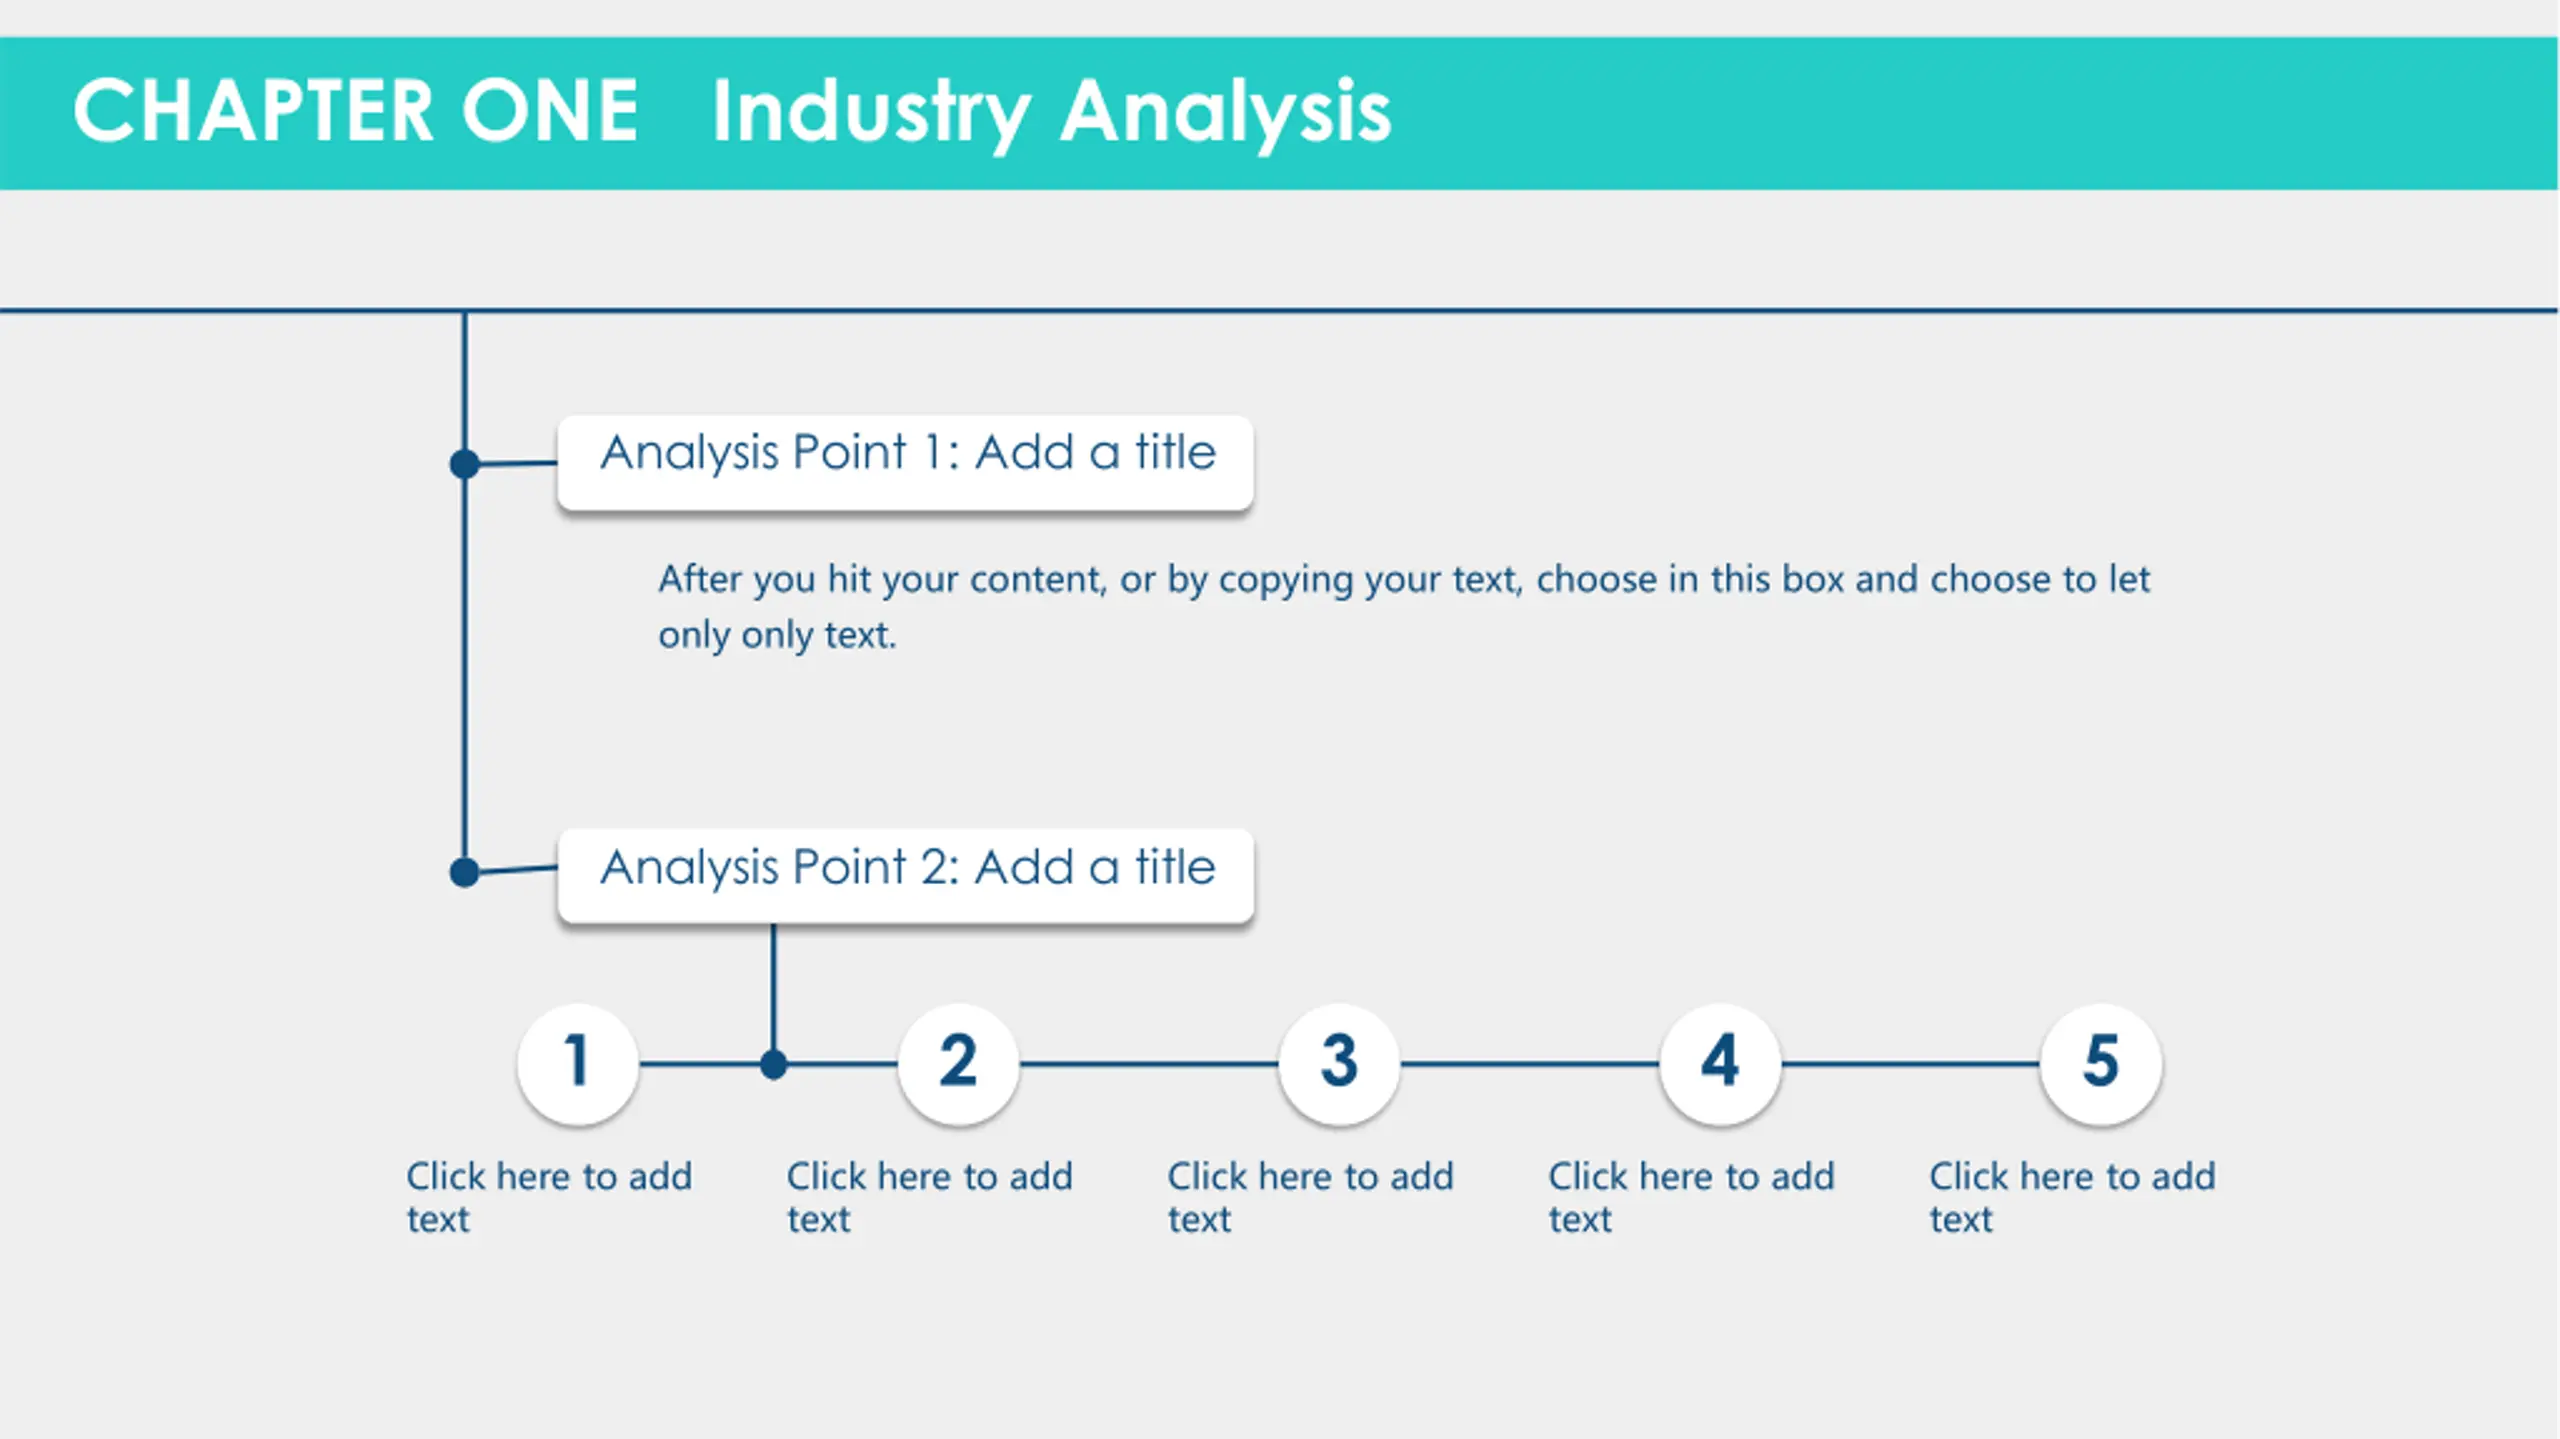Click the dot beside Analysis Point 1

465,464
